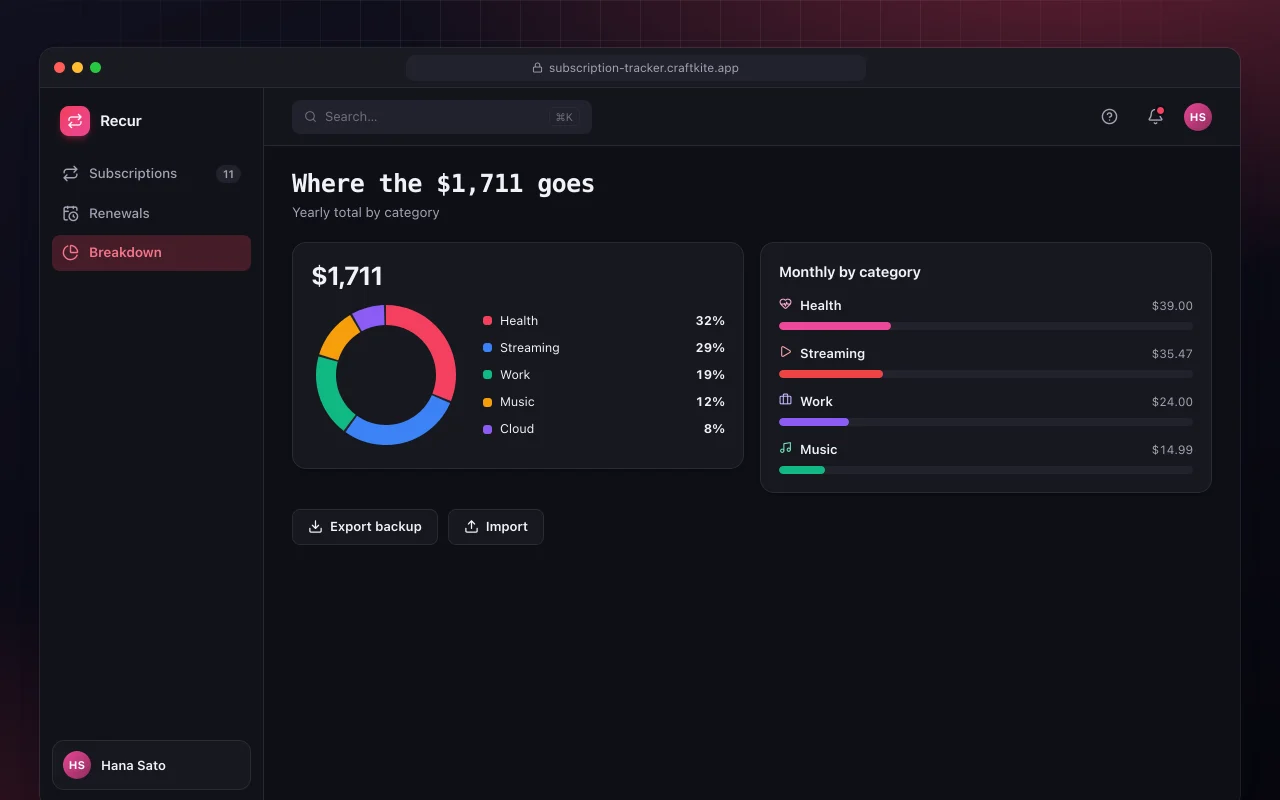Click the address bar URL subscription-tracker.craftkite.app
The image size is (1280, 800).
pyautogui.click(x=644, y=68)
